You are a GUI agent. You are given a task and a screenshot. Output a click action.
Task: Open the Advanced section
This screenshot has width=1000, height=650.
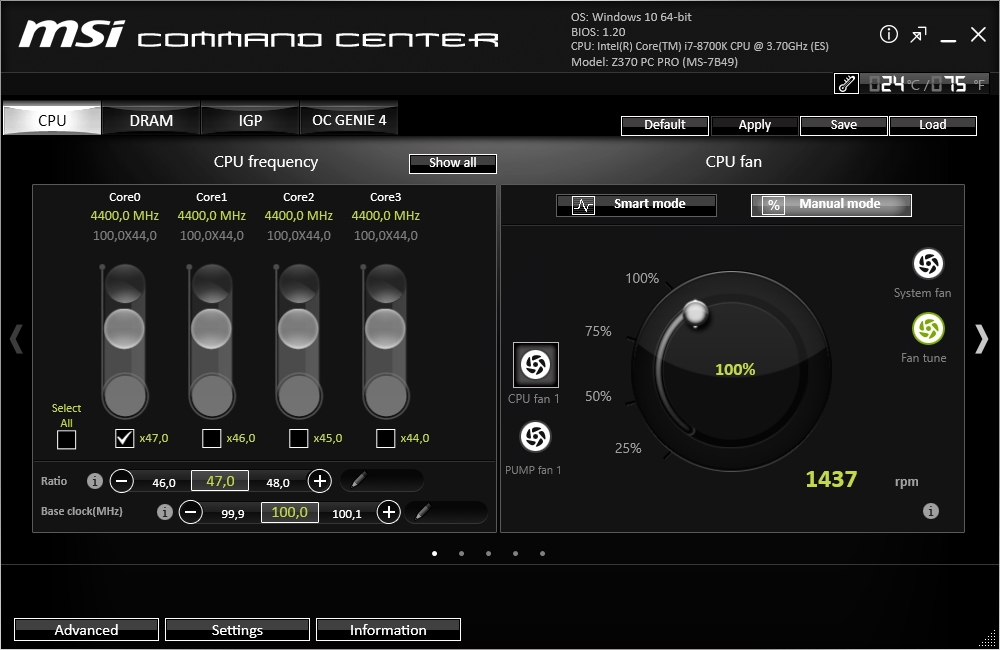86,630
